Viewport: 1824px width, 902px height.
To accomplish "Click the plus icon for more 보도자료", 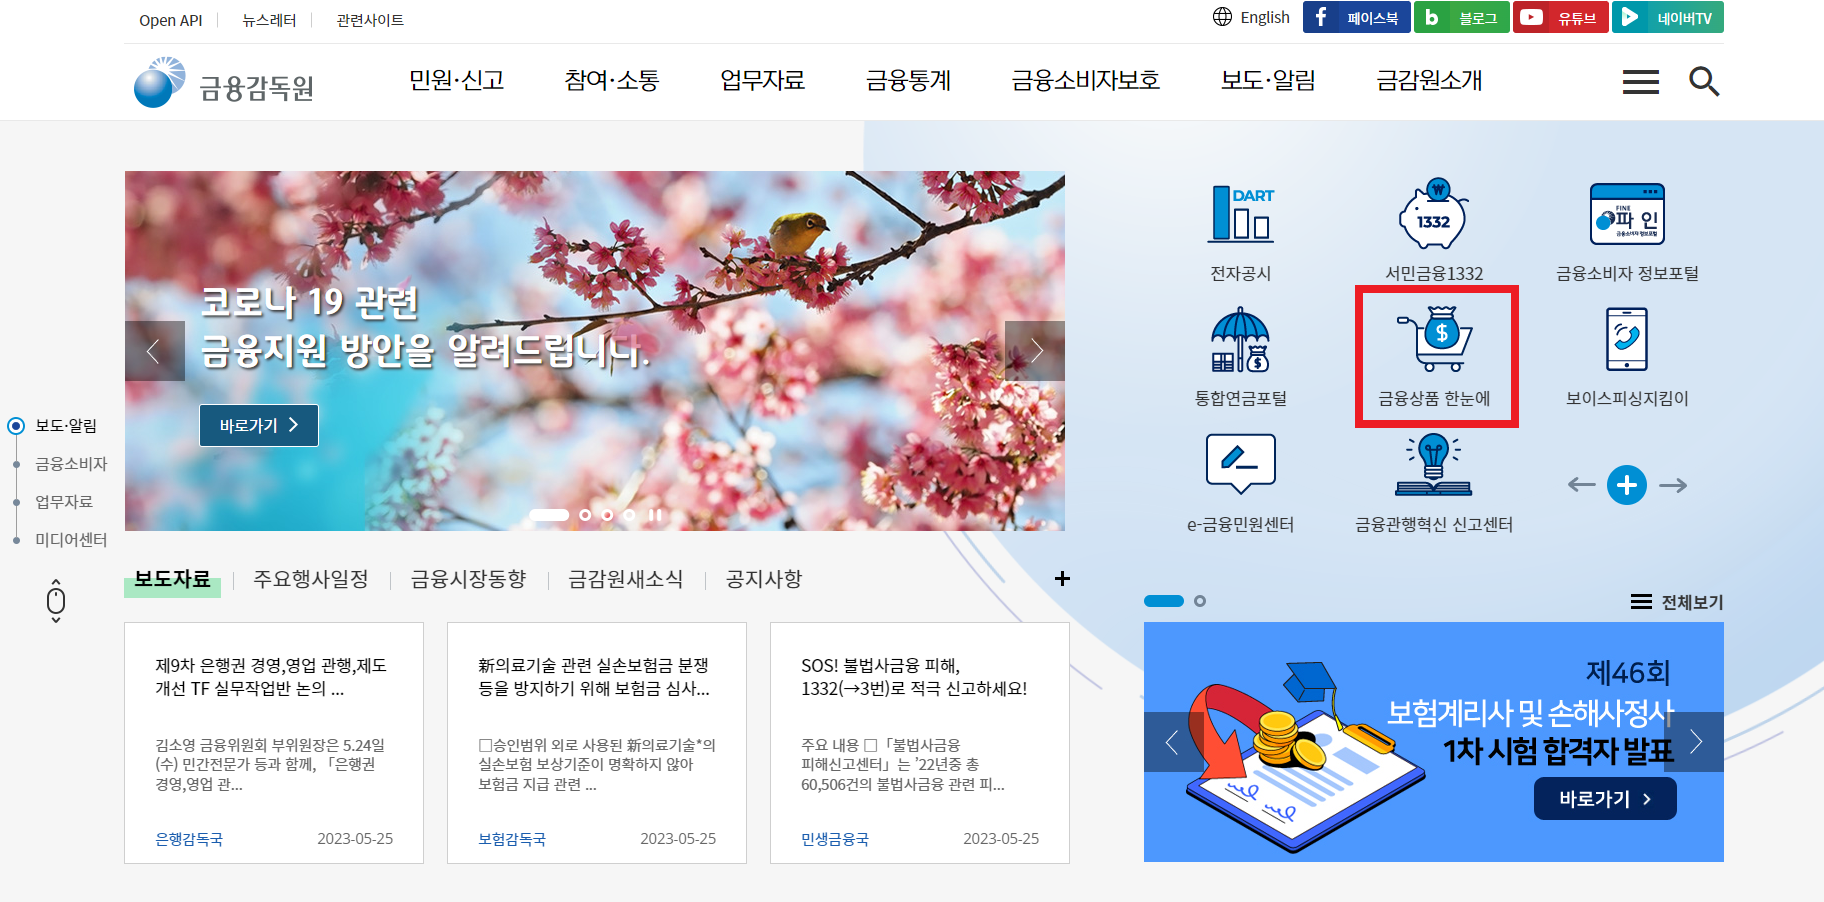I will click(x=1062, y=579).
